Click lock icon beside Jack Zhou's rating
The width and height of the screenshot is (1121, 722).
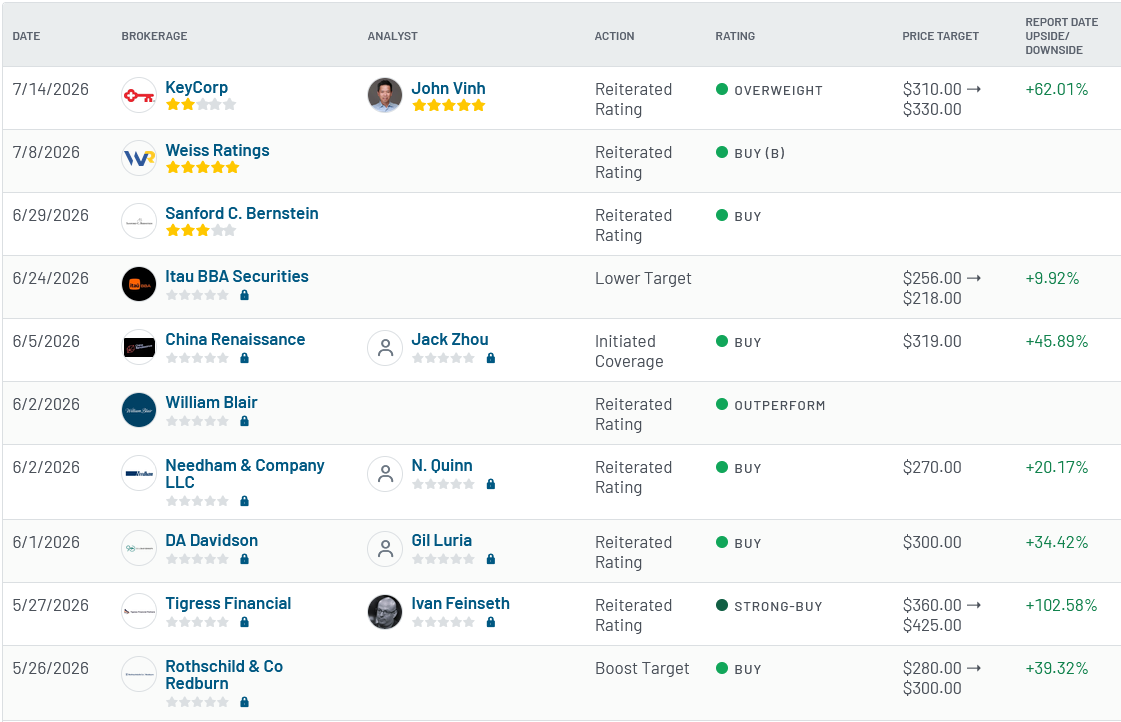(490, 358)
